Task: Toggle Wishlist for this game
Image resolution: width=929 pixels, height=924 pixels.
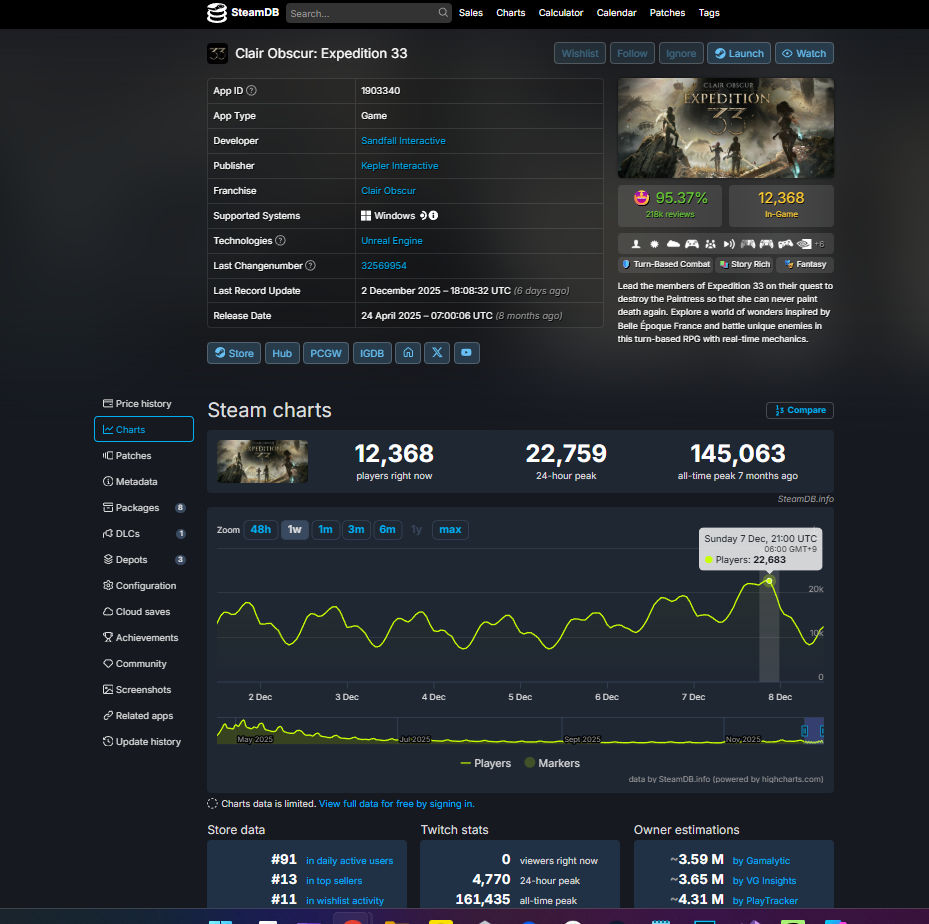Action: [579, 53]
